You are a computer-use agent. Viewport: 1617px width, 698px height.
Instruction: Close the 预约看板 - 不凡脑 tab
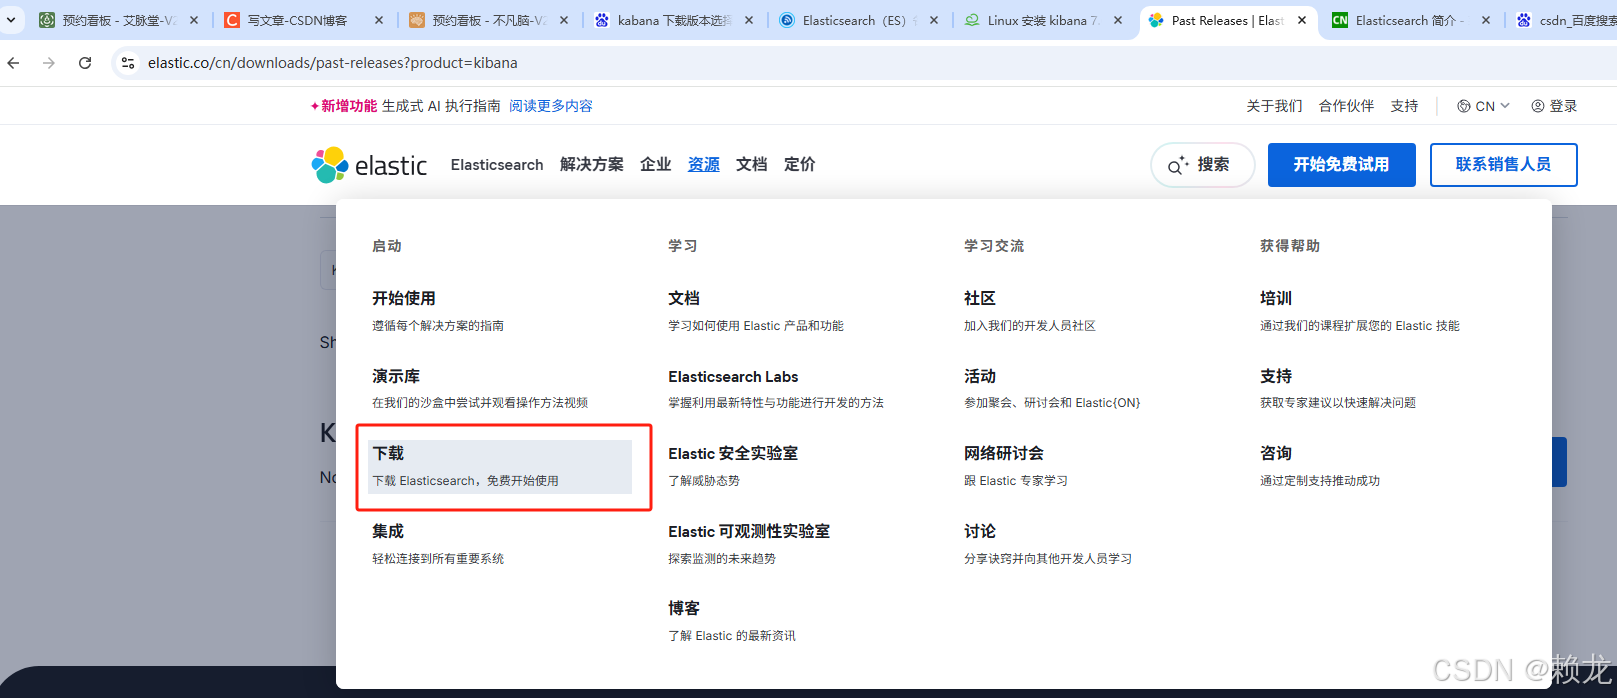click(x=564, y=20)
